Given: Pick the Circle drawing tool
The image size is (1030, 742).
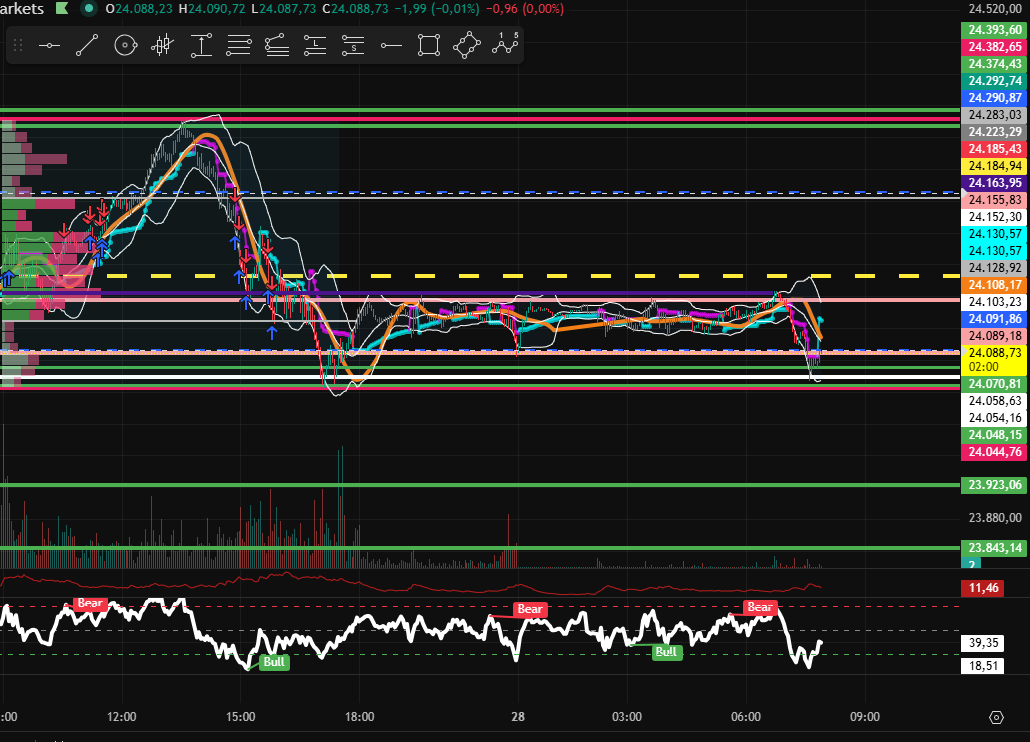Looking at the screenshot, I should (x=125, y=45).
